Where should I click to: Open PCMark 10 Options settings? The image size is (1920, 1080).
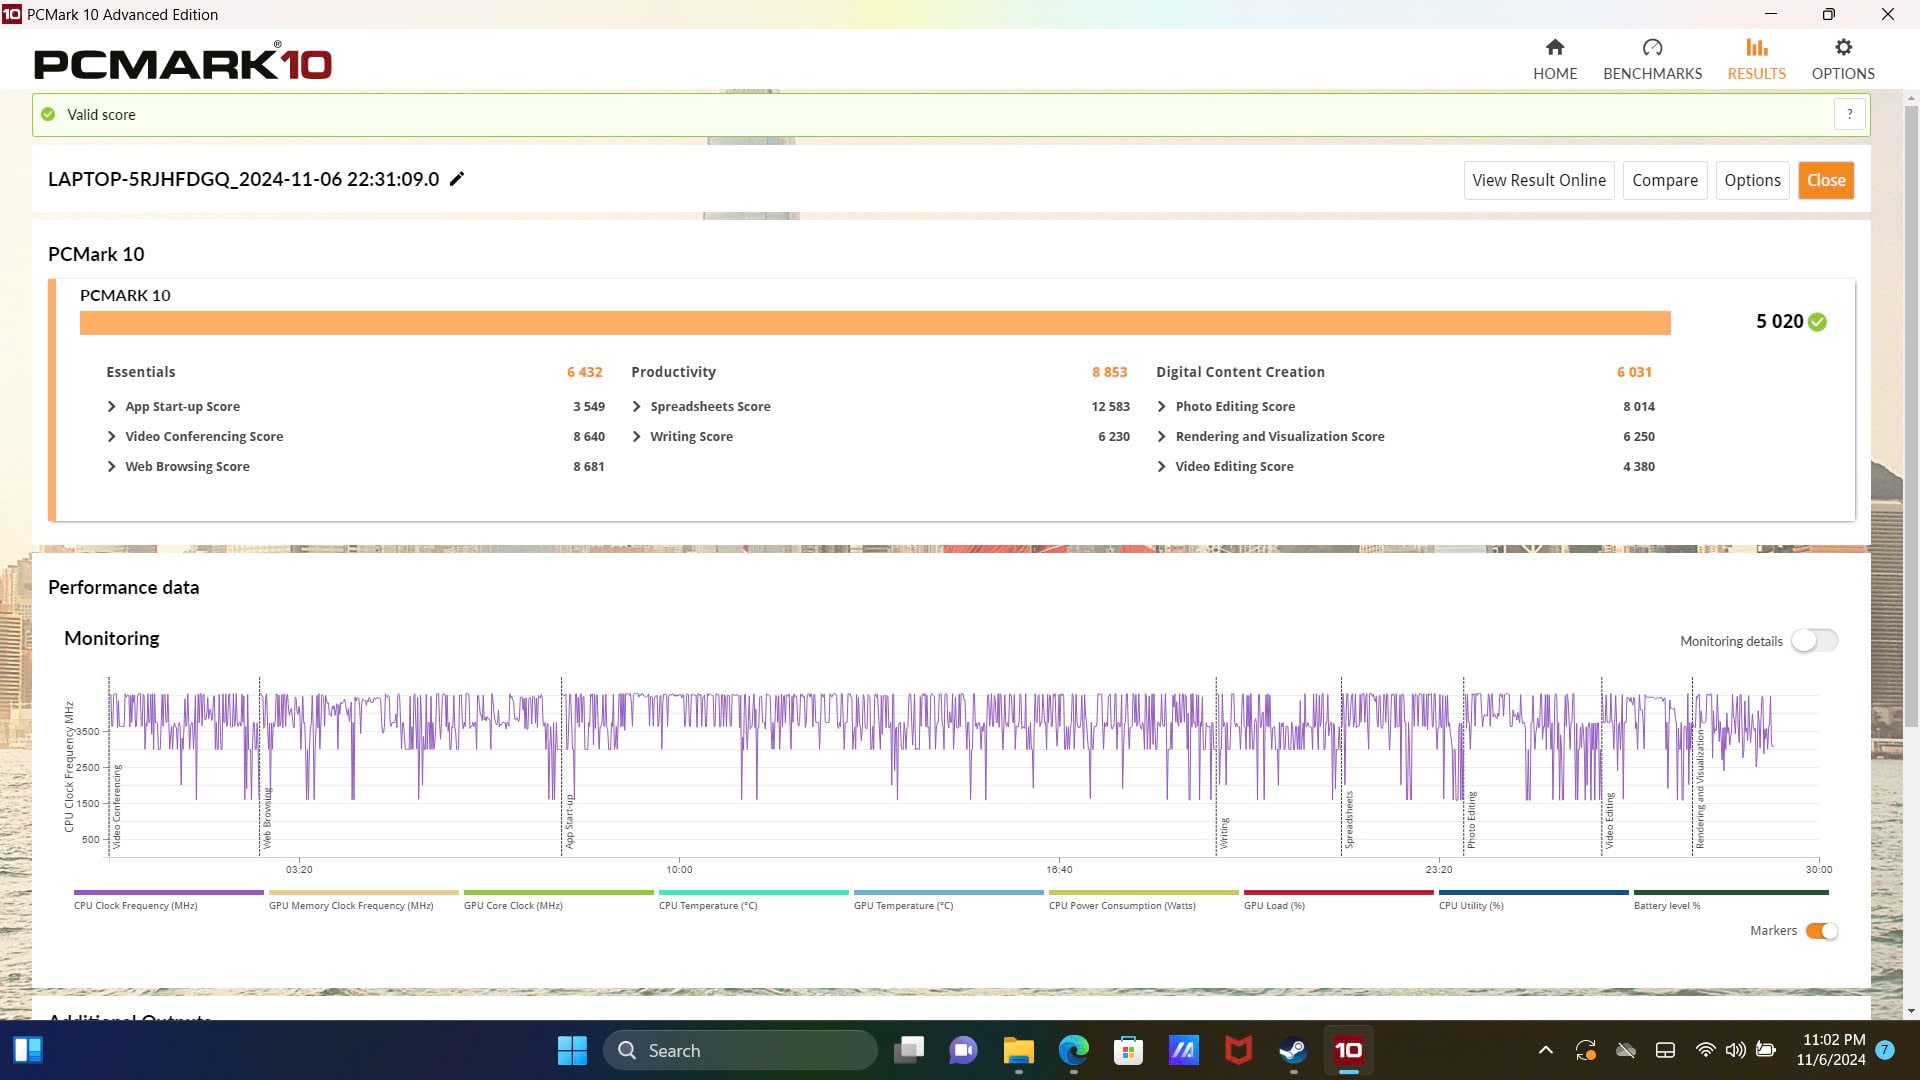point(1844,59)
